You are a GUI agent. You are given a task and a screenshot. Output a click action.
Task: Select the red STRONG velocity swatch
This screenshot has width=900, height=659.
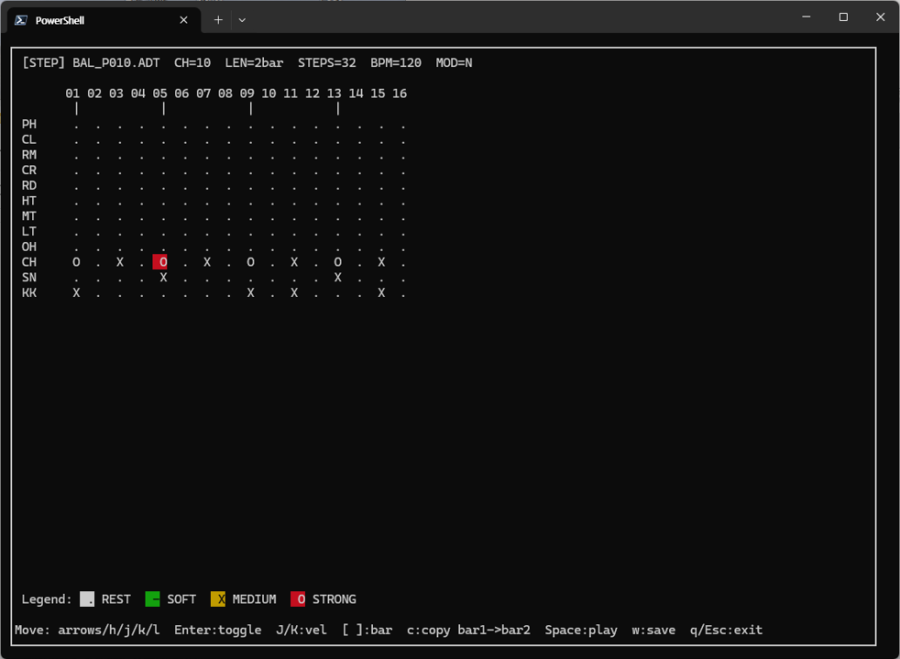click(x=300, y=598)
